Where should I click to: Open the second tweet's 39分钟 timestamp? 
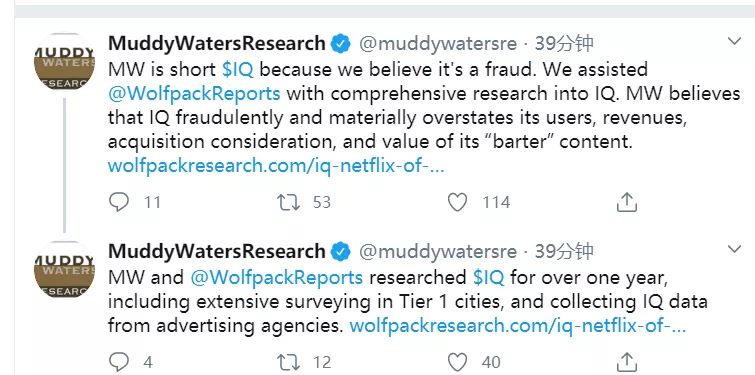564,251
